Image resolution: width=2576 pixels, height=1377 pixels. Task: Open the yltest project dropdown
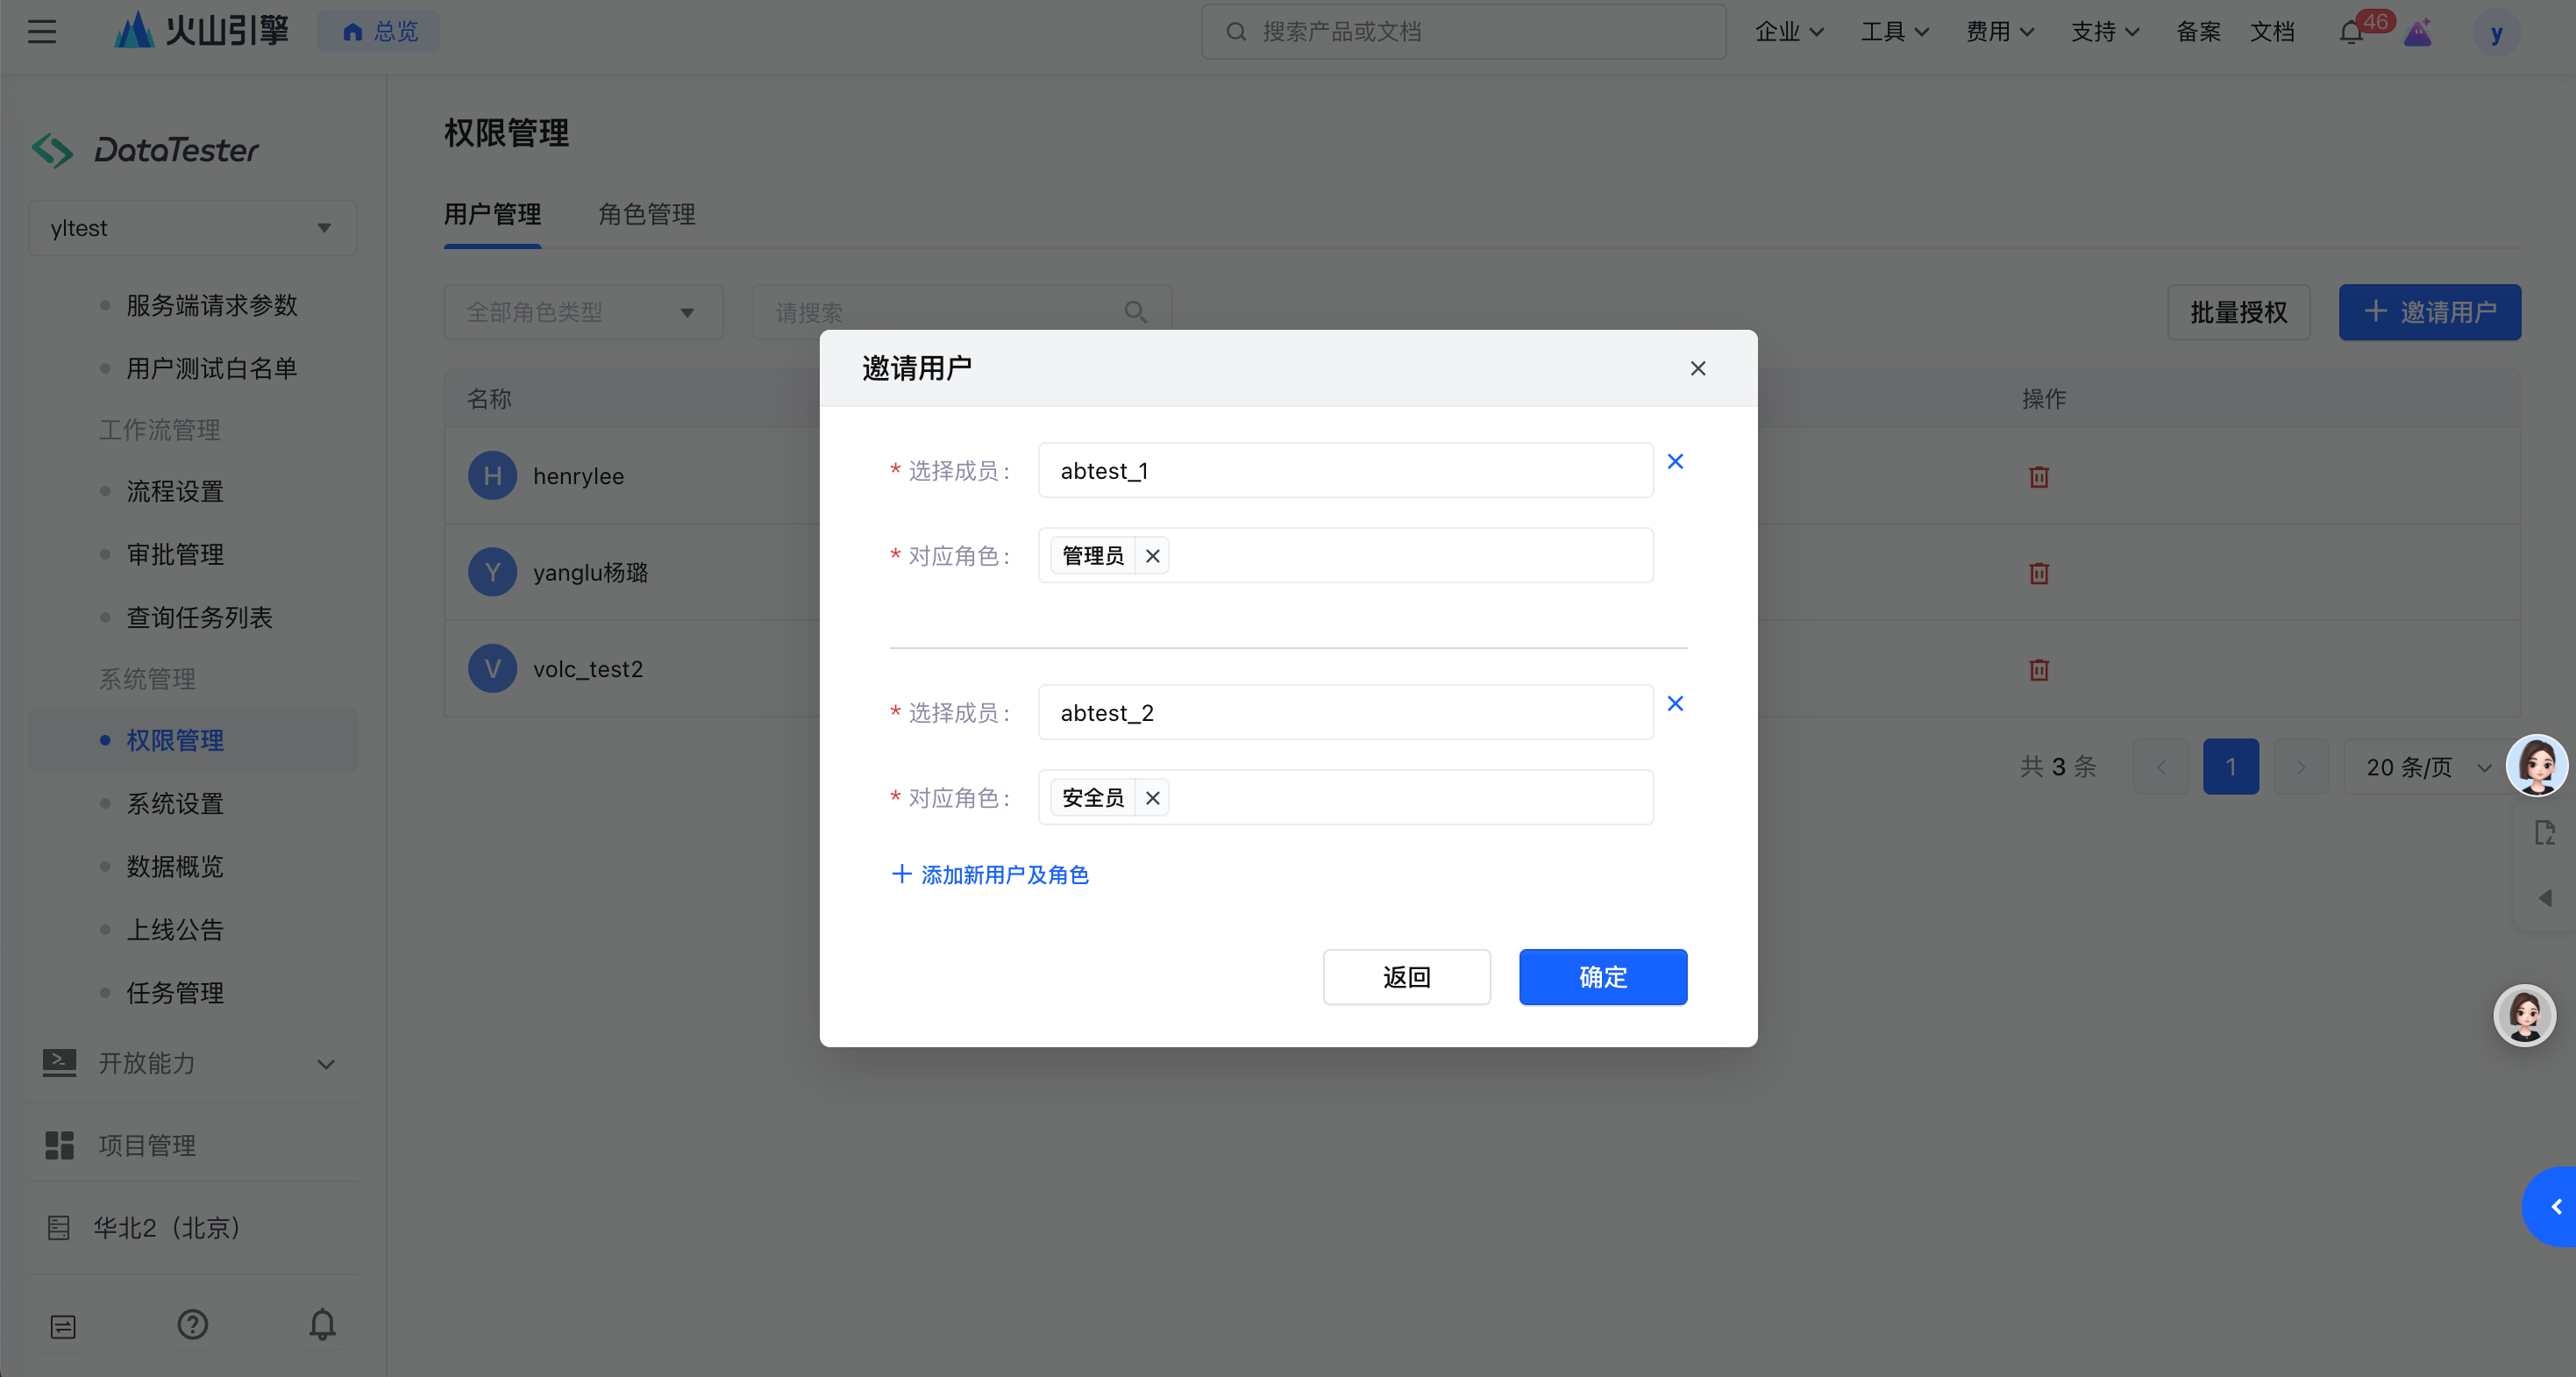[x=192, y=228]
